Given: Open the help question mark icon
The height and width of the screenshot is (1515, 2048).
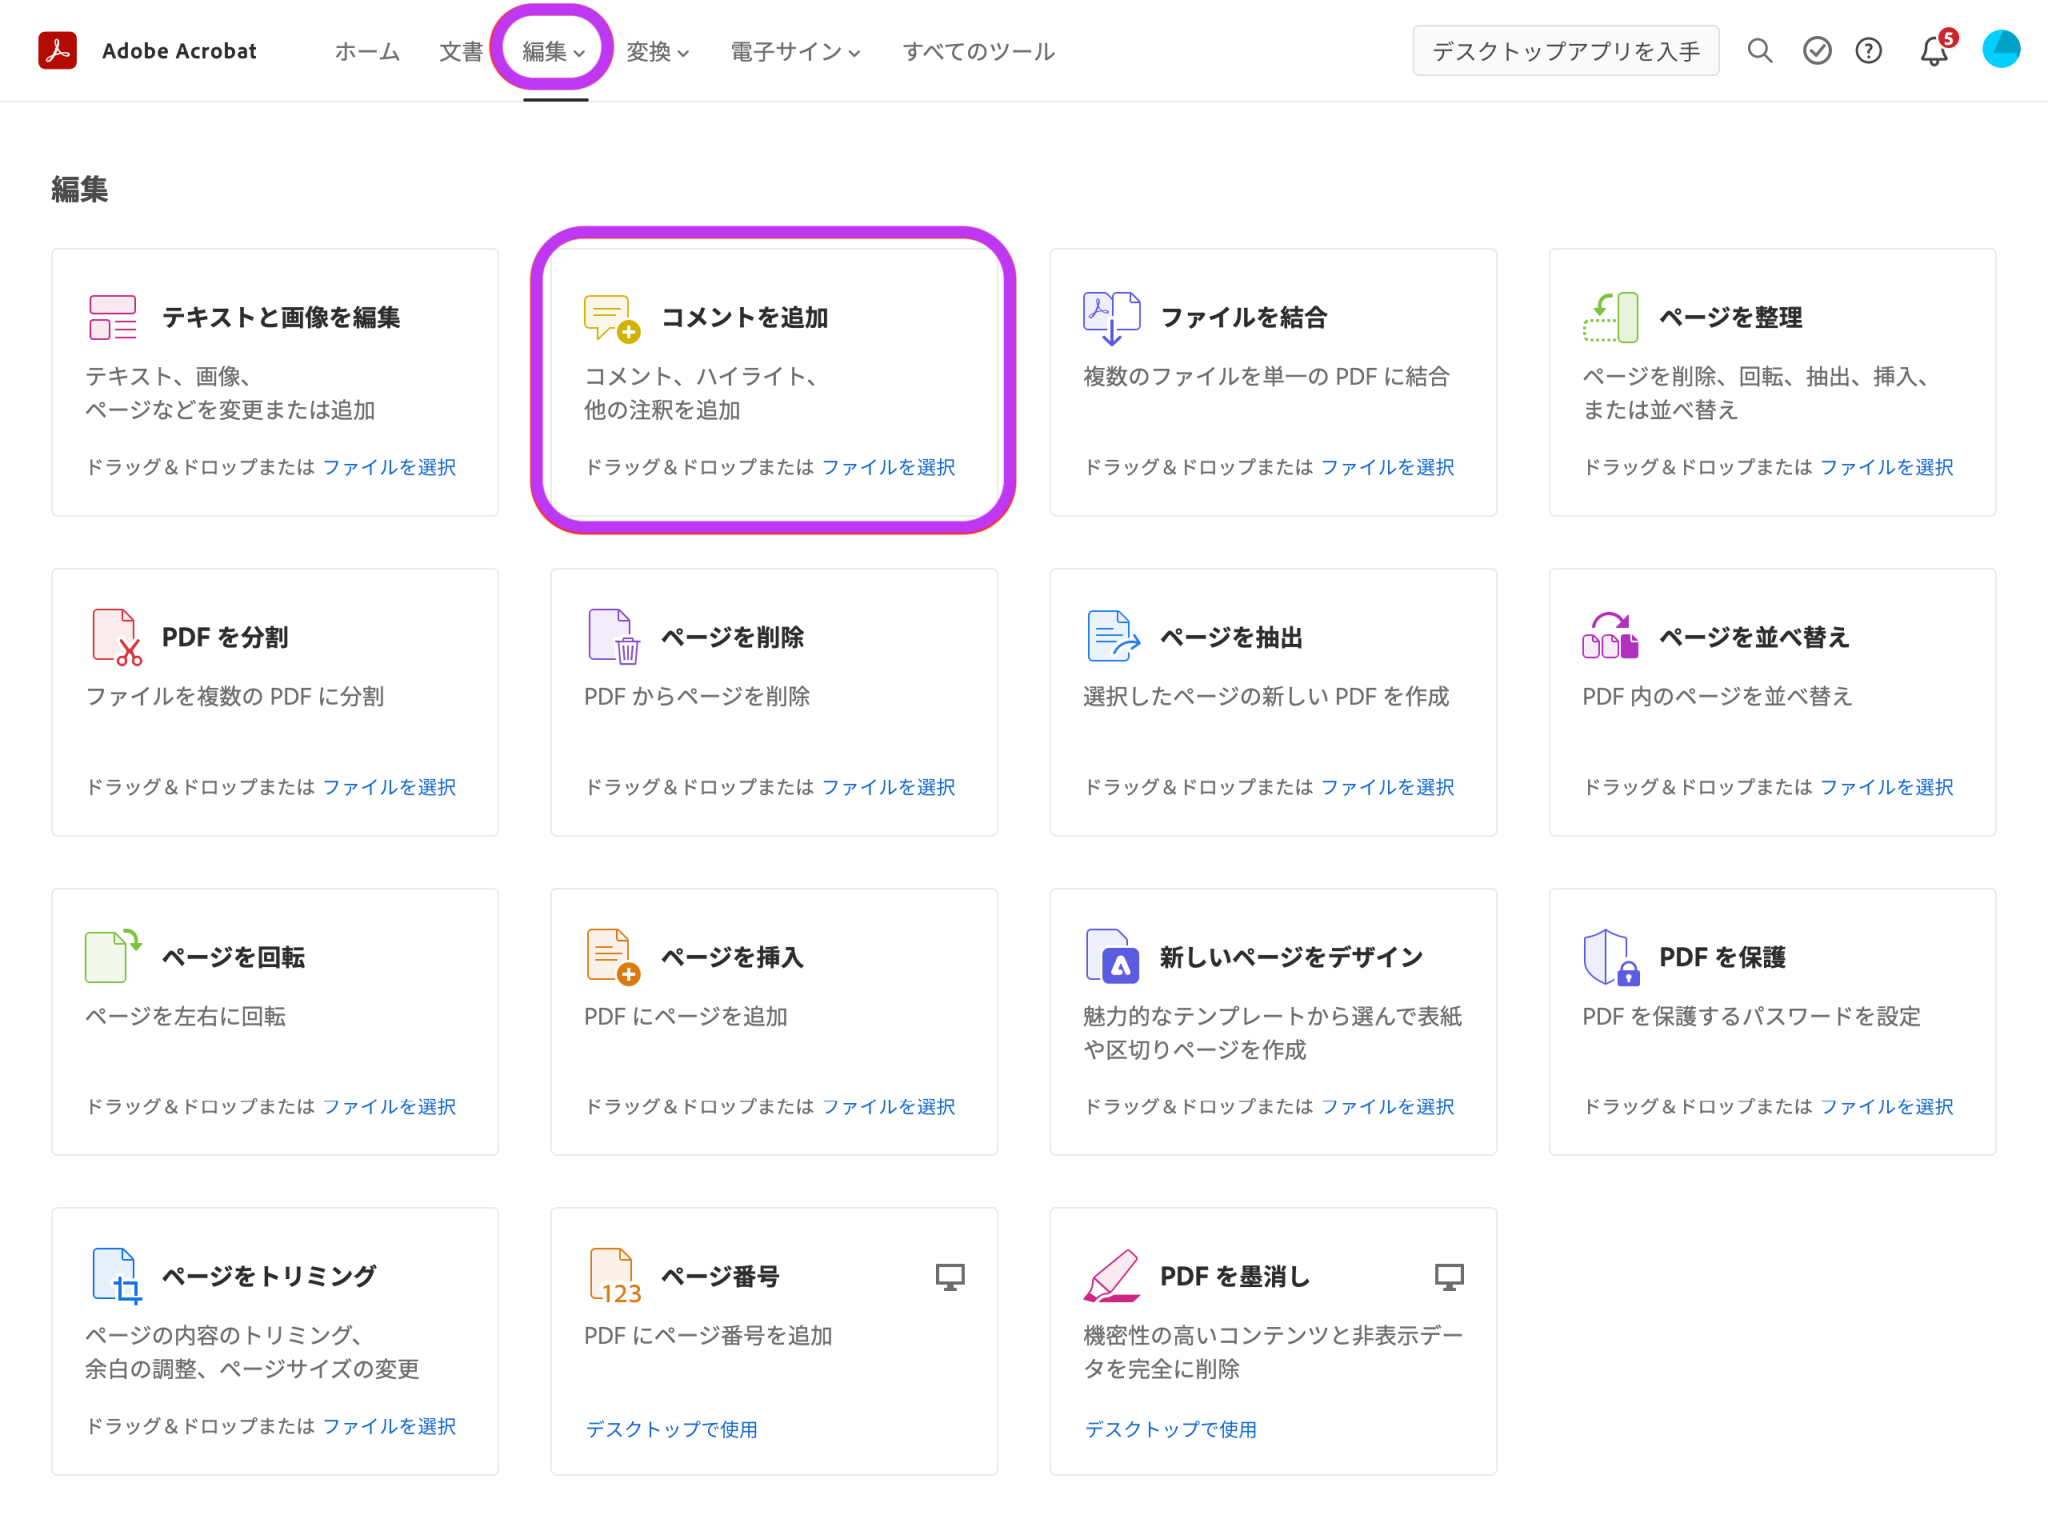Looking at the screenshot, I should click(x=1868, y=50).
